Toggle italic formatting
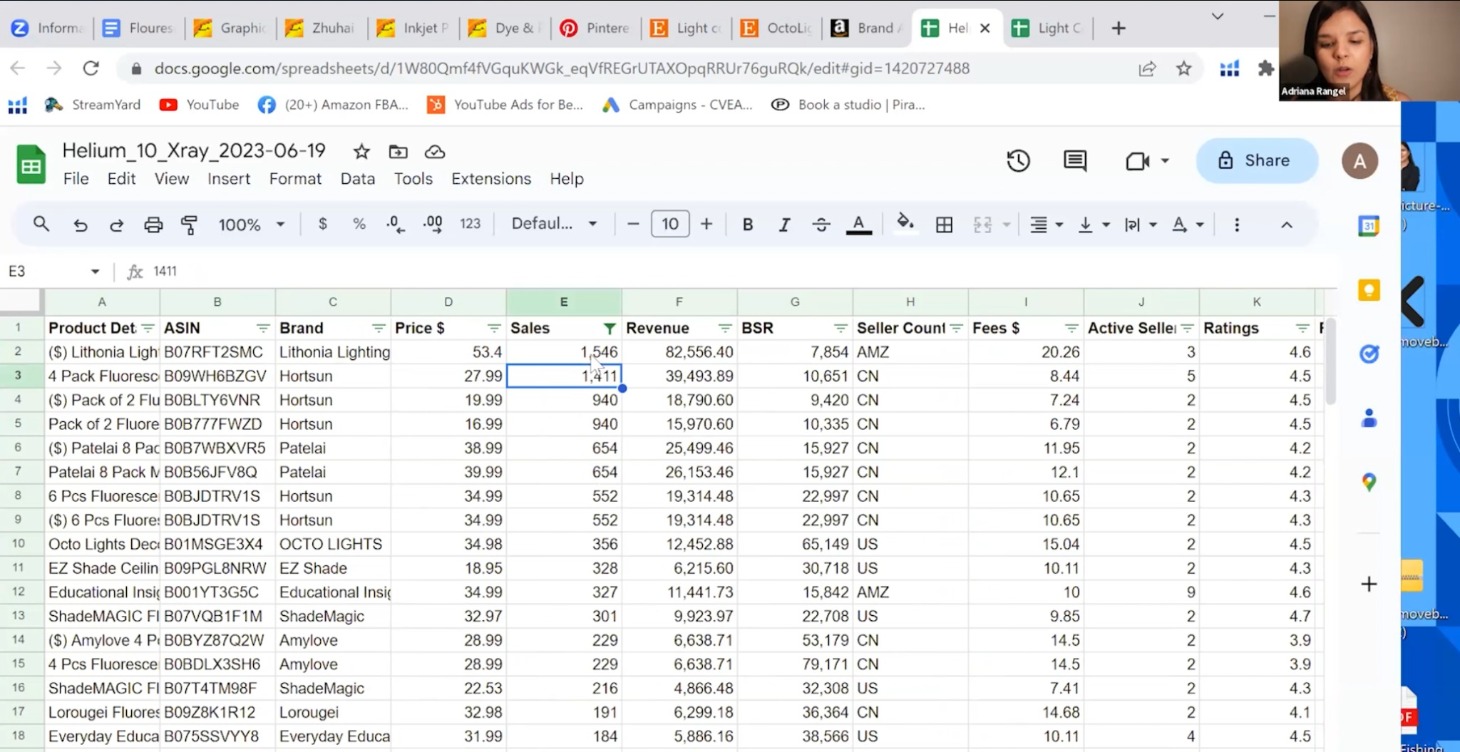This screenshot has width=1460, height=752. pos(784,225)
